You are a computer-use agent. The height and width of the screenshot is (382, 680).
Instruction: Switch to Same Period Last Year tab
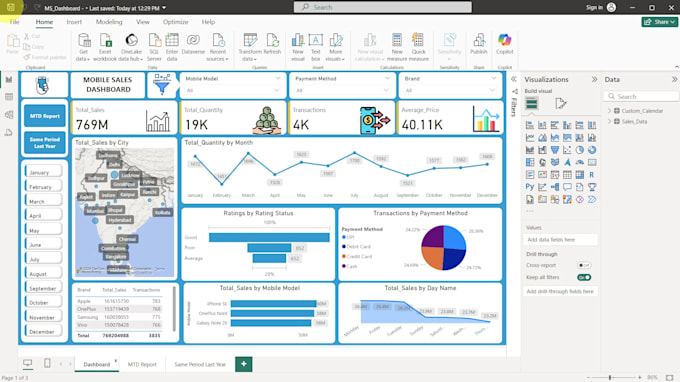pos(200,364)
